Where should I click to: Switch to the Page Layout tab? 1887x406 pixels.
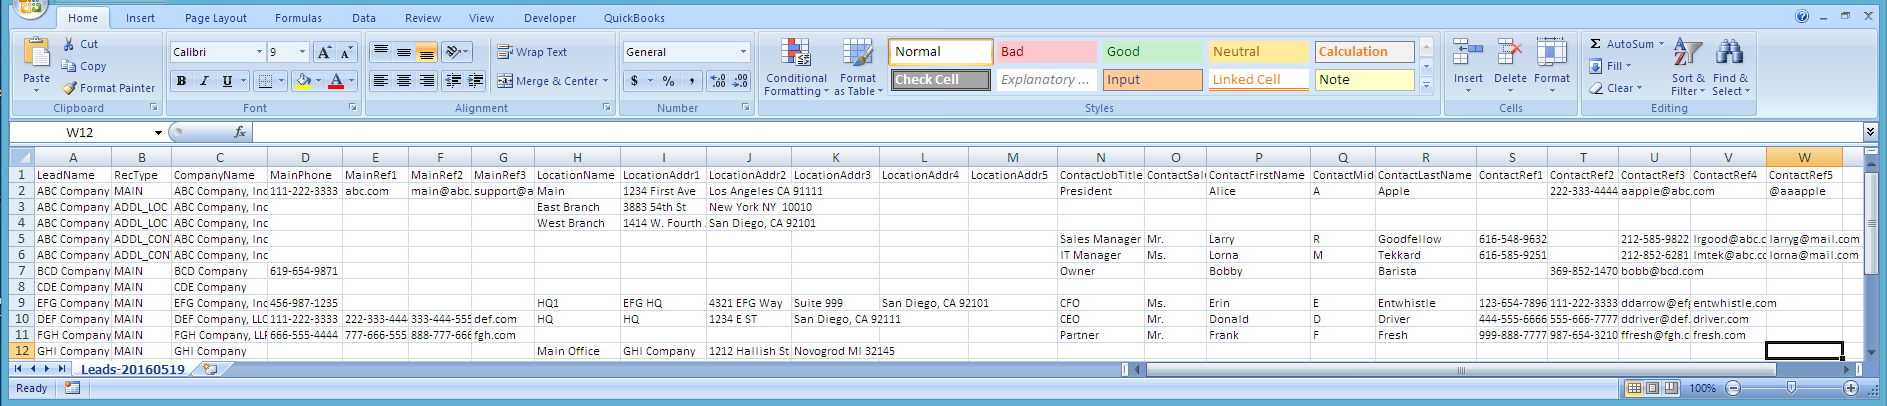coord(215,18)
